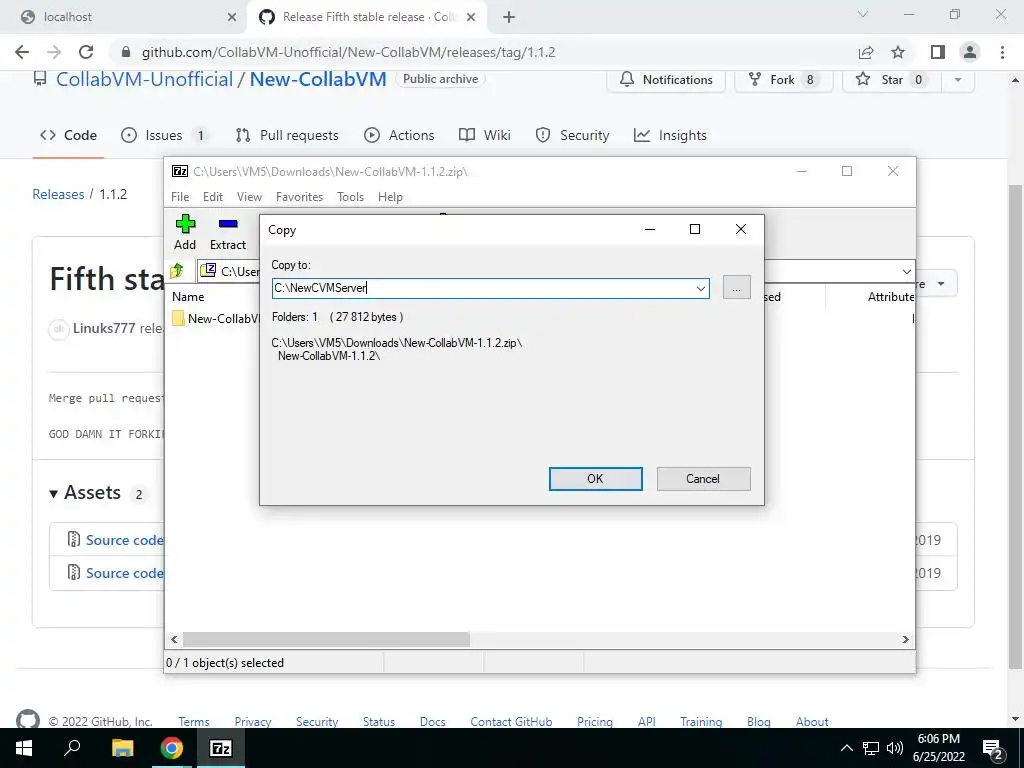The image size is (1024, 768).
Task: Open Windows search from the taskbar
Action: coord(72,748)
